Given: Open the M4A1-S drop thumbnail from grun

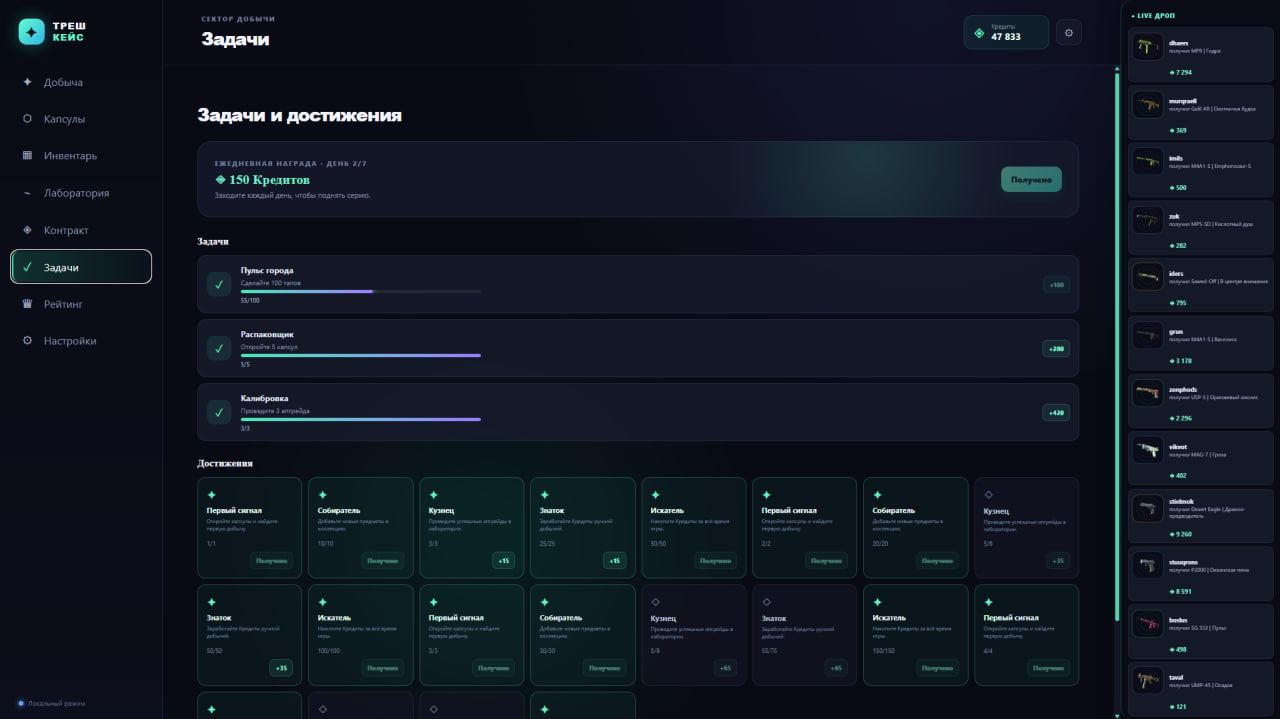Looking at the screenshot, I should pyautogui.click(x=1148, y=334).
